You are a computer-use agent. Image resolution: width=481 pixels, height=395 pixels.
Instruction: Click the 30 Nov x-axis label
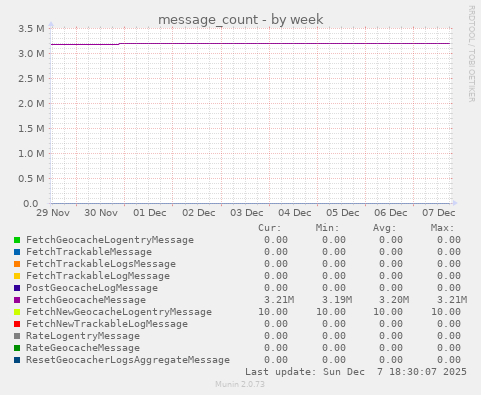[x=101, y=213]
